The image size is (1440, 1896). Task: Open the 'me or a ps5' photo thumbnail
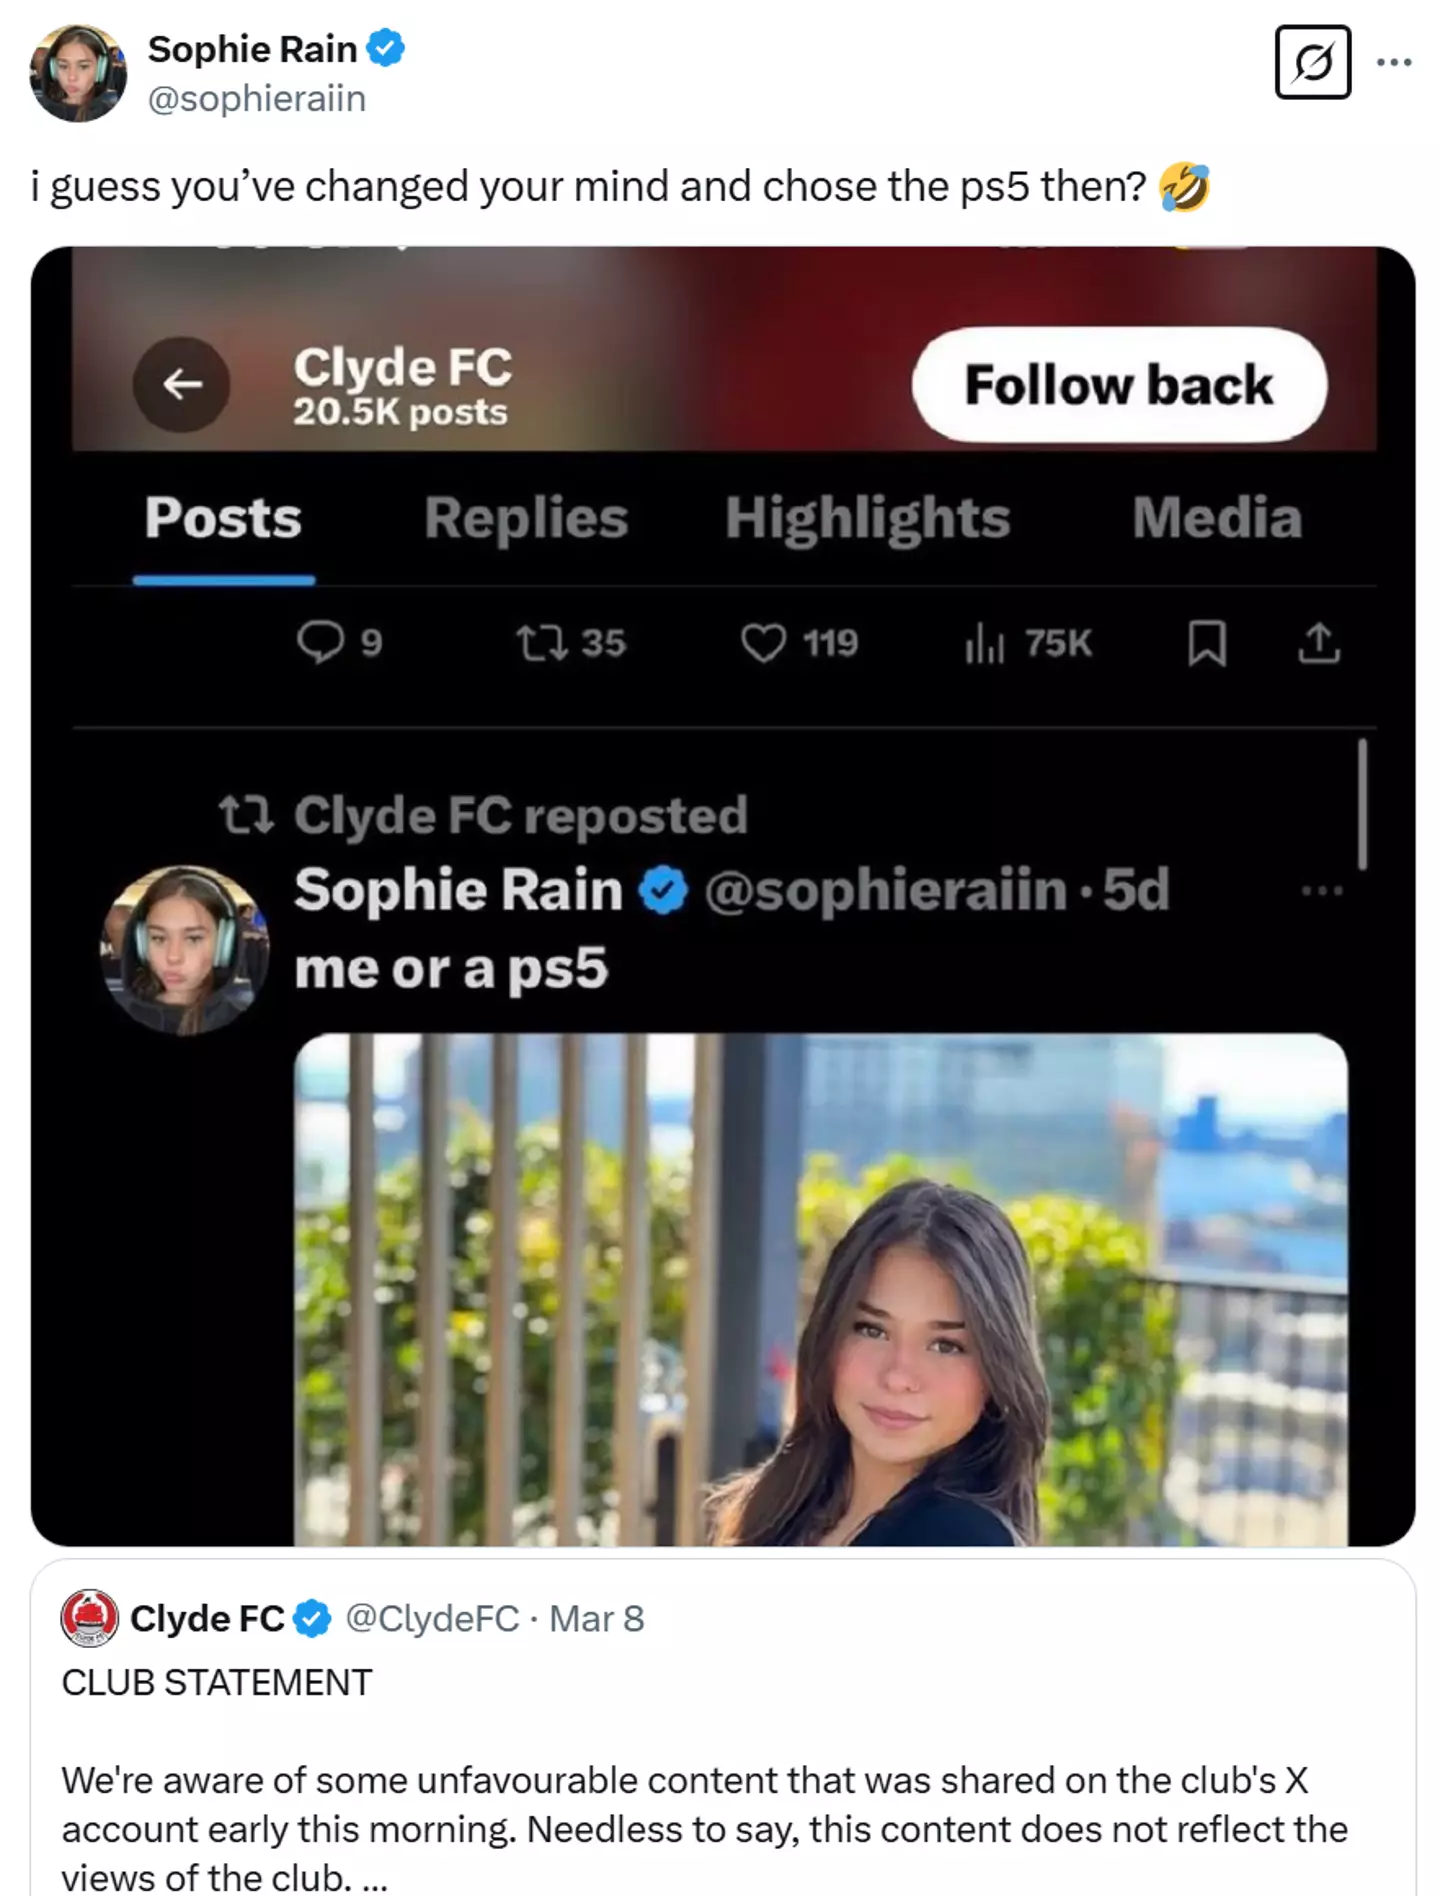(x=820, y=1290)
